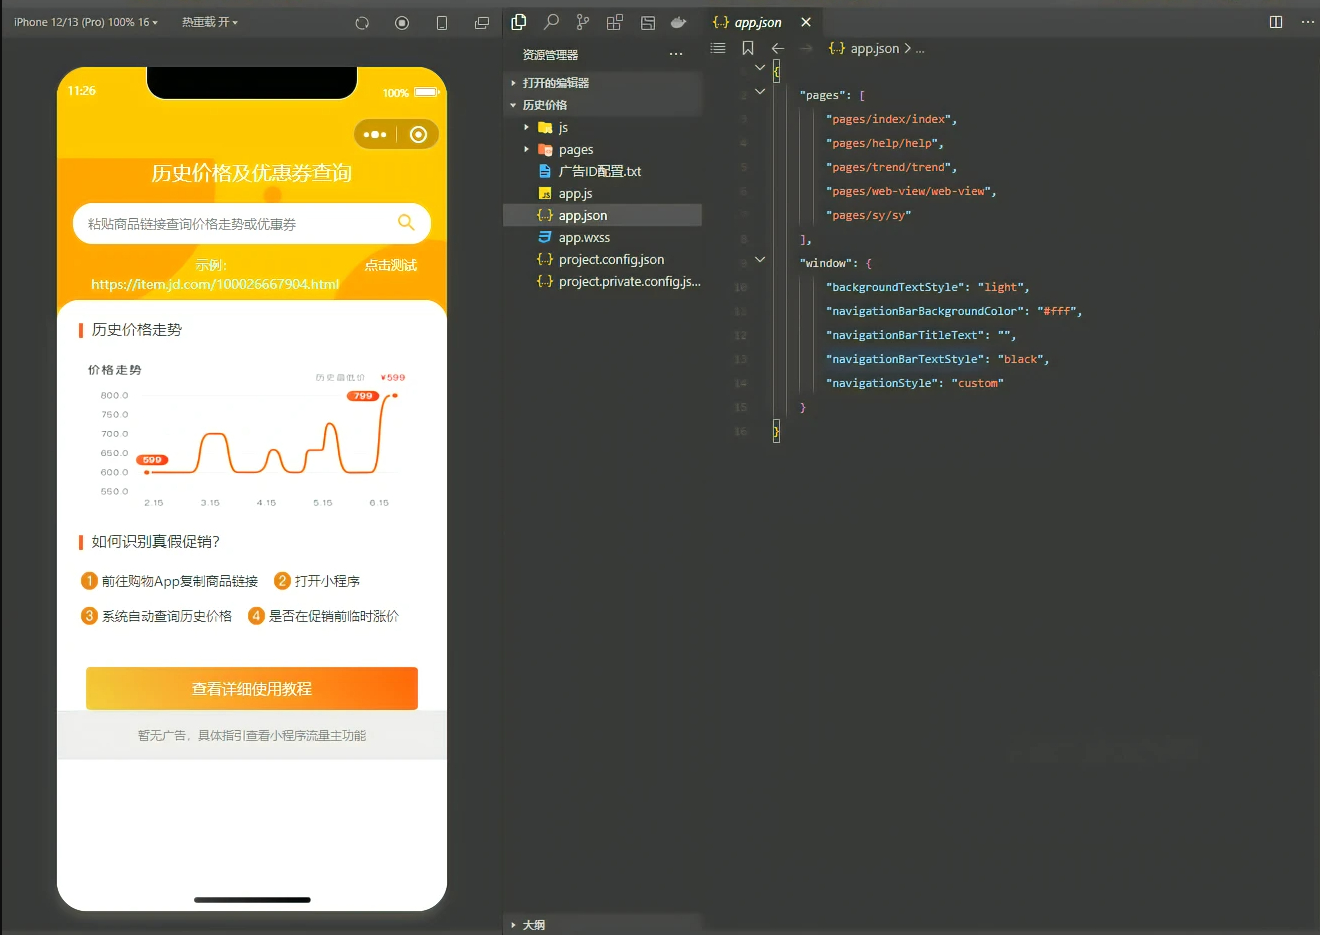1320x935 pixels.
Task: Expand the pages folder in tree
Action: tap(527, 149)
